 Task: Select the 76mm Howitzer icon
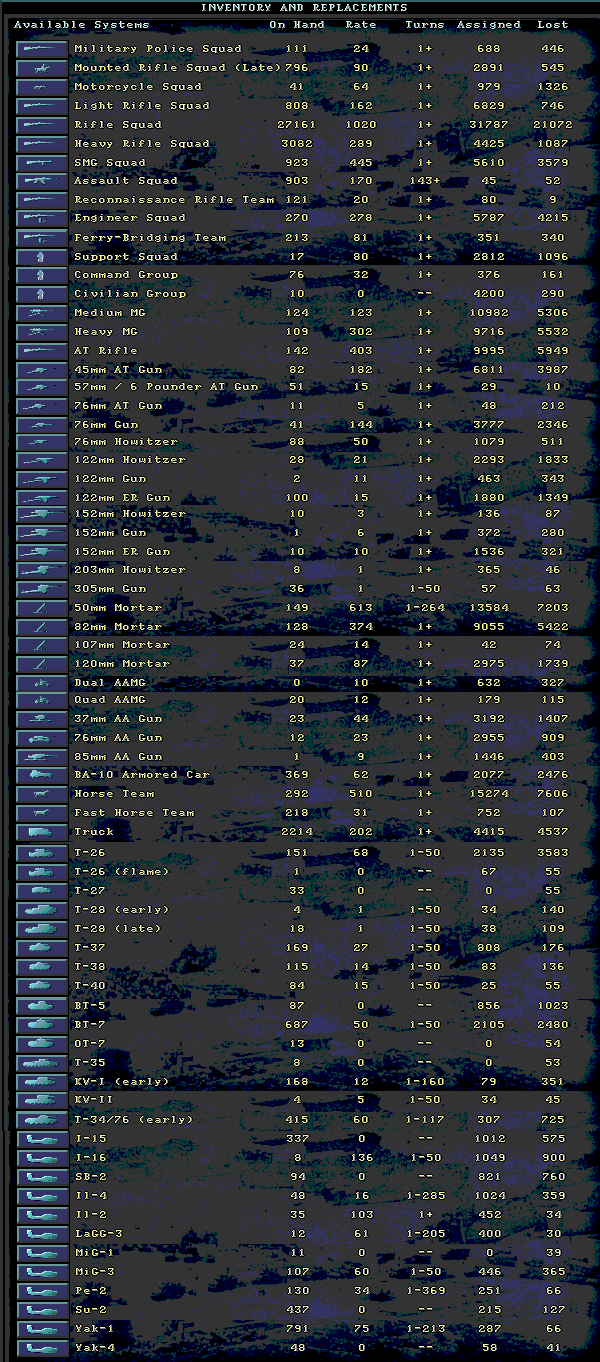tap(41, 441)
